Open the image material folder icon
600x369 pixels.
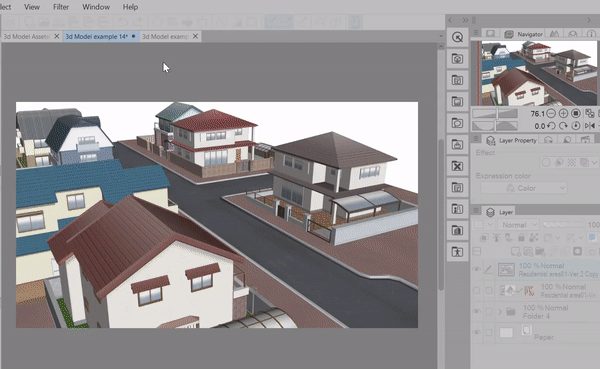click(x=457, y=101)
